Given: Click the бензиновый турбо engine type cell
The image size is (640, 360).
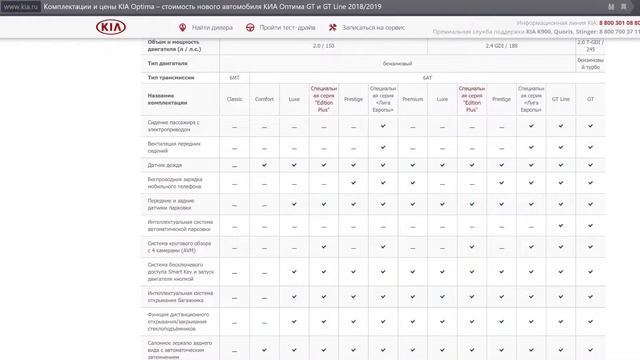Looking at the screenshot, I should point(590,63).
